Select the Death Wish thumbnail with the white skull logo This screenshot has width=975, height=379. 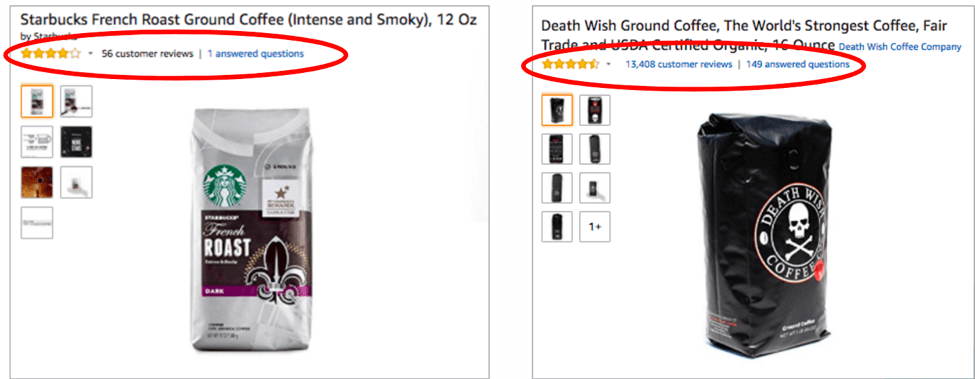click(595, 111)
